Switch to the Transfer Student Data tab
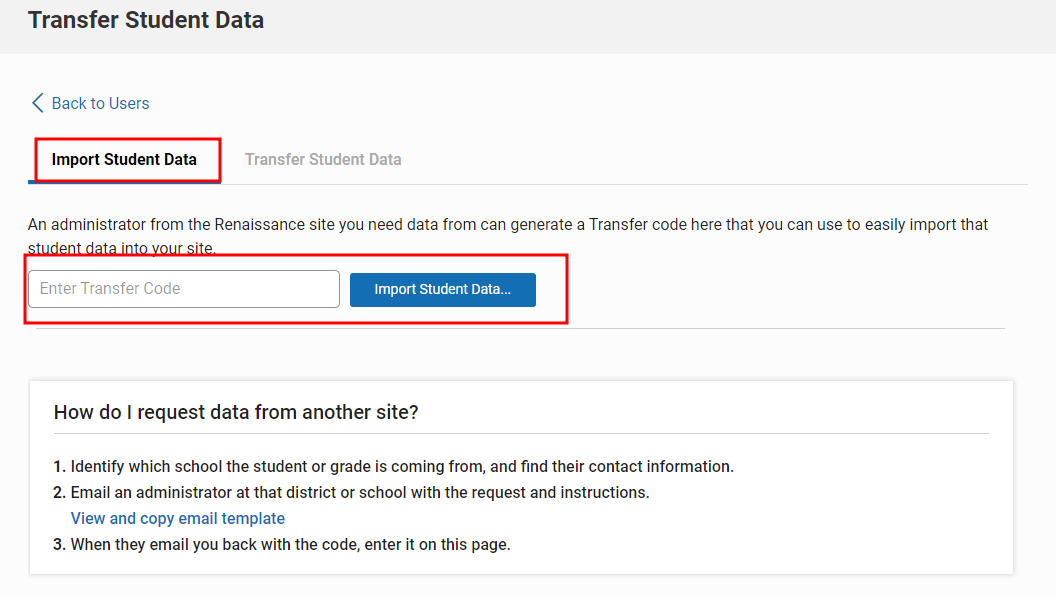1056x599 pixels. 323,160
